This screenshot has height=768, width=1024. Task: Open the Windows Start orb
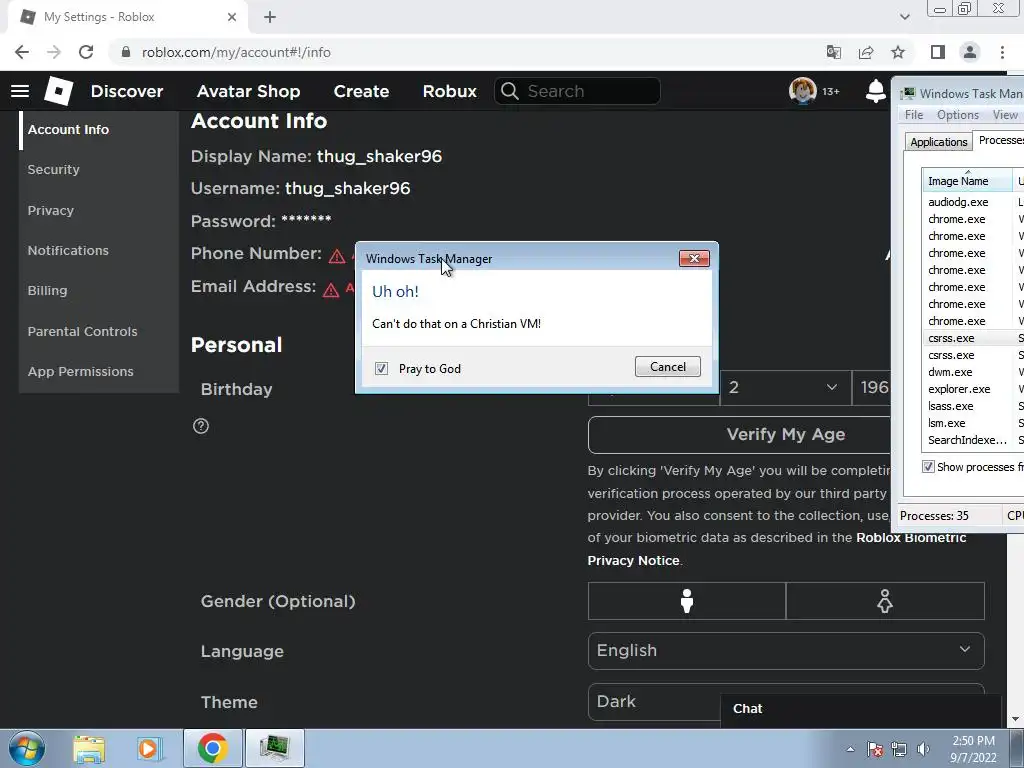(x=27, y=748)
